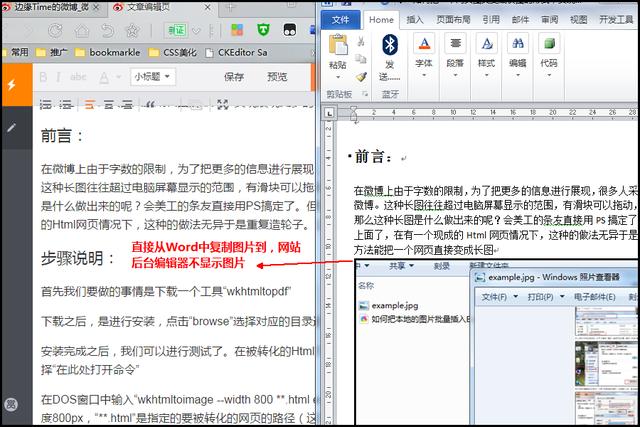Viewport: 640px width, 427px height.
Task: Click the orange lightning icon in sidebar
Action: pyautogui.click(x=12, y=85)
